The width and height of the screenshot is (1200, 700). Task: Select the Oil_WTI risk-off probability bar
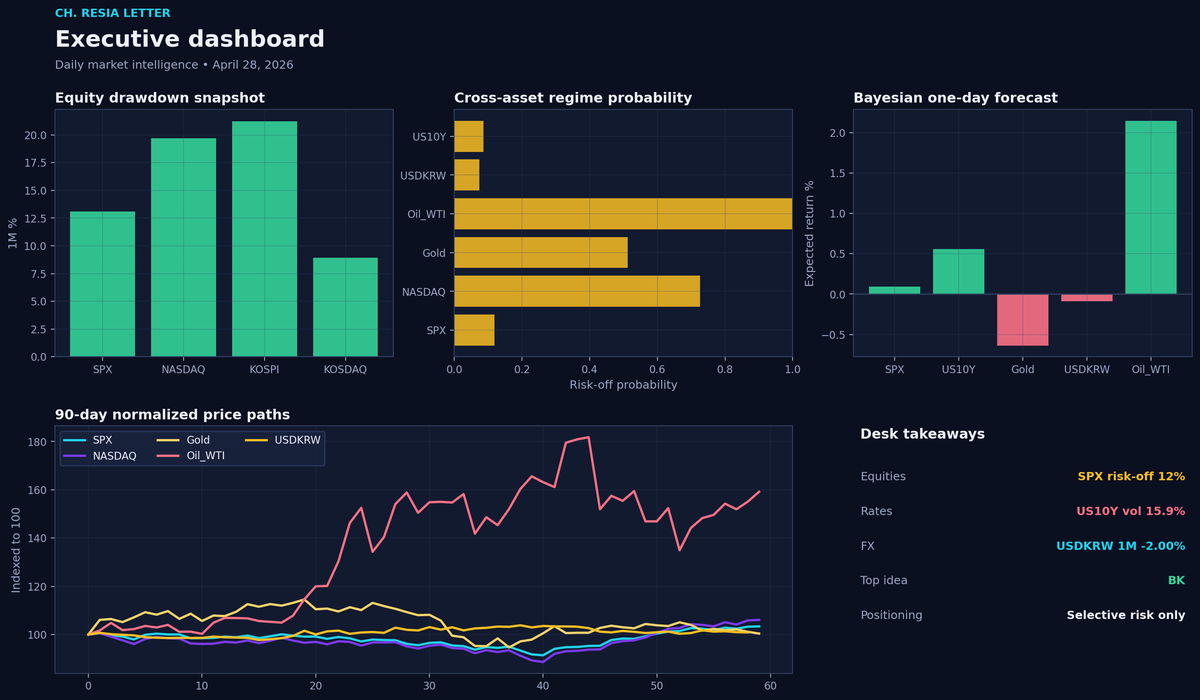pos(623,214)
